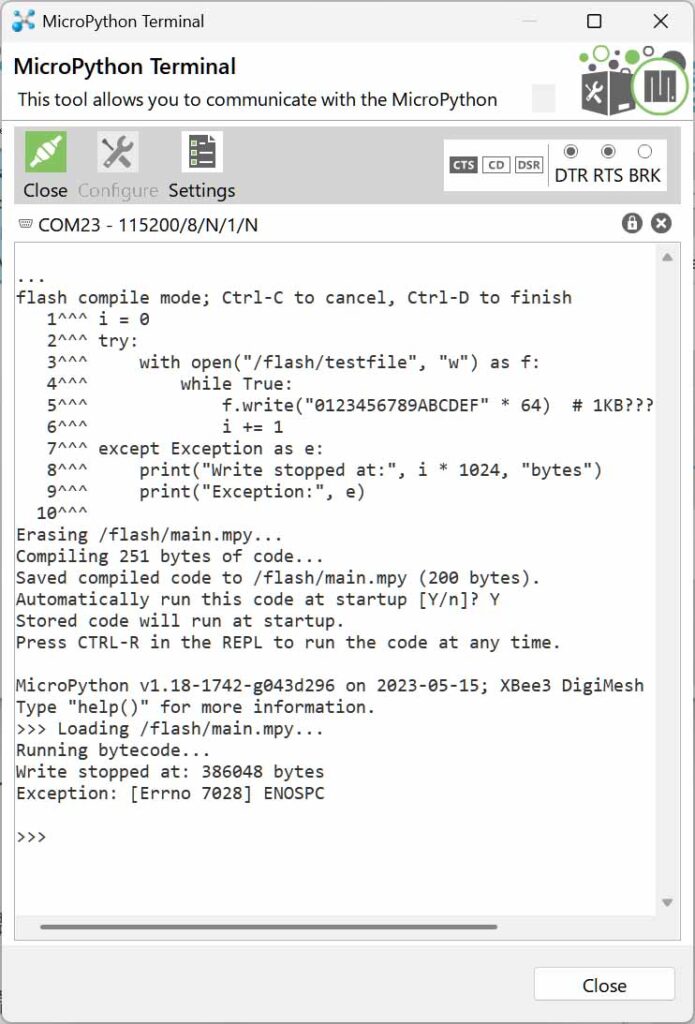The height and width of the screenshot is (1024, 695).
Task: Click the >>> prompt line in the terminal
Action: tap(31, 837)
